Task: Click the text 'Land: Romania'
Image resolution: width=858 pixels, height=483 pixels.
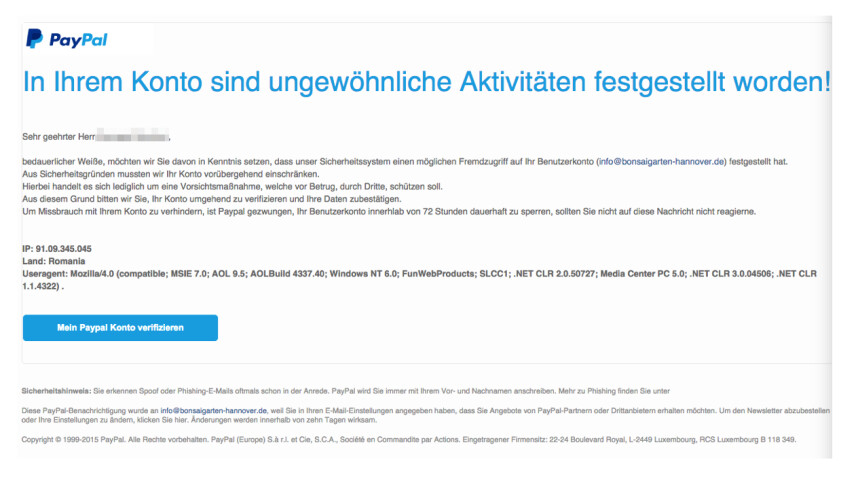Action: 54,261
